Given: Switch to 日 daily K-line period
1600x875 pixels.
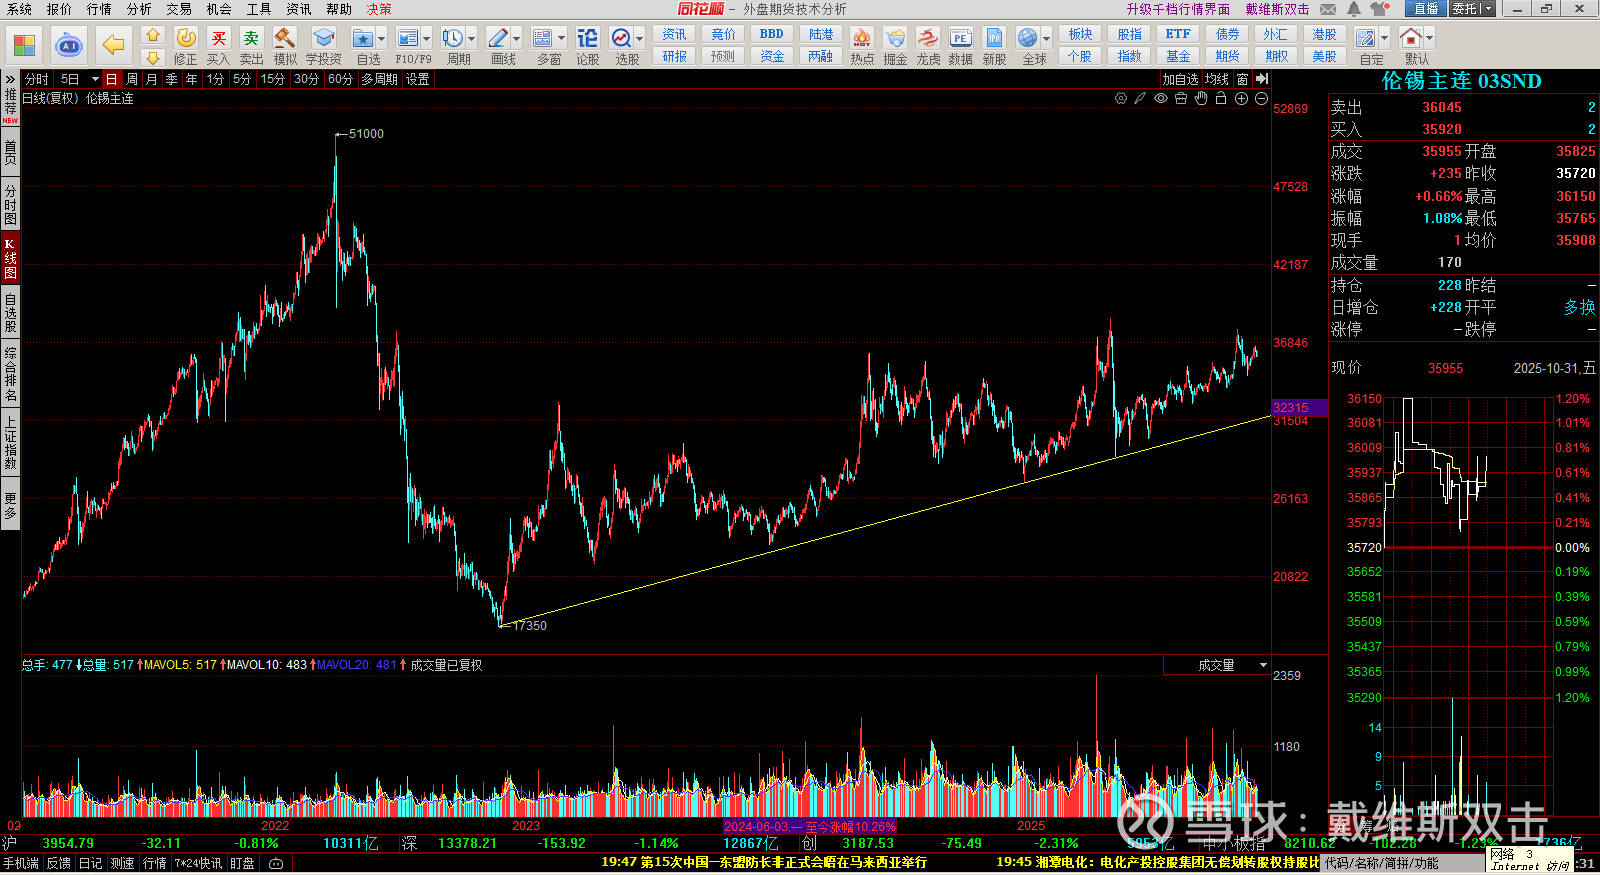Looking at the screenshot, I should (111, 79).
